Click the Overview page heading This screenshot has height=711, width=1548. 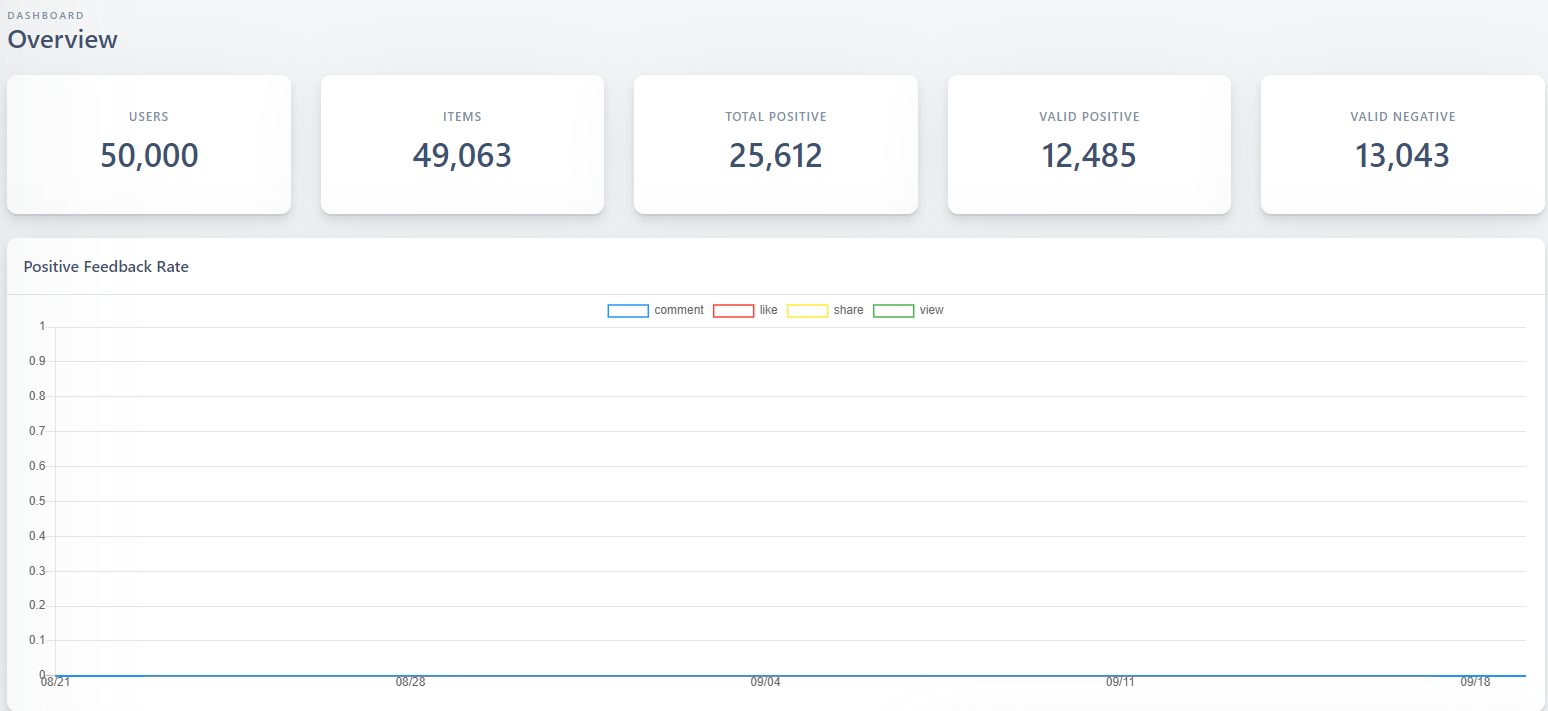point(62,40)
